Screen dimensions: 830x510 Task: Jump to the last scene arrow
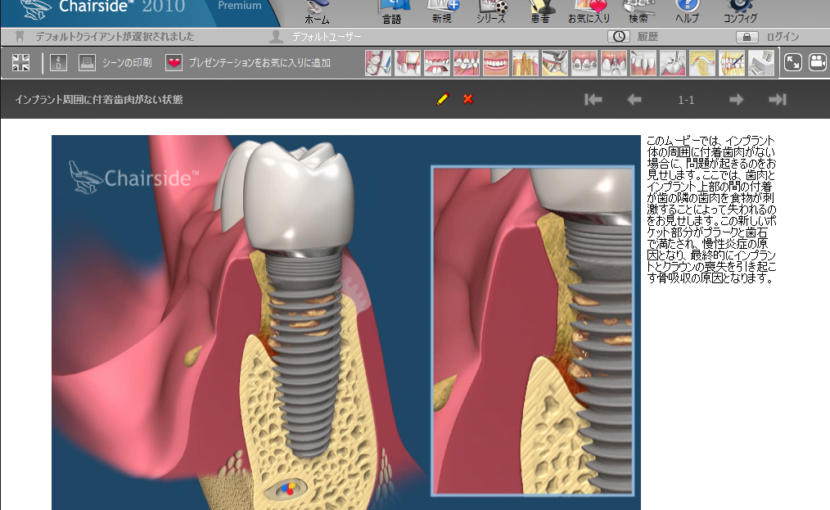[x=777, y=99]
